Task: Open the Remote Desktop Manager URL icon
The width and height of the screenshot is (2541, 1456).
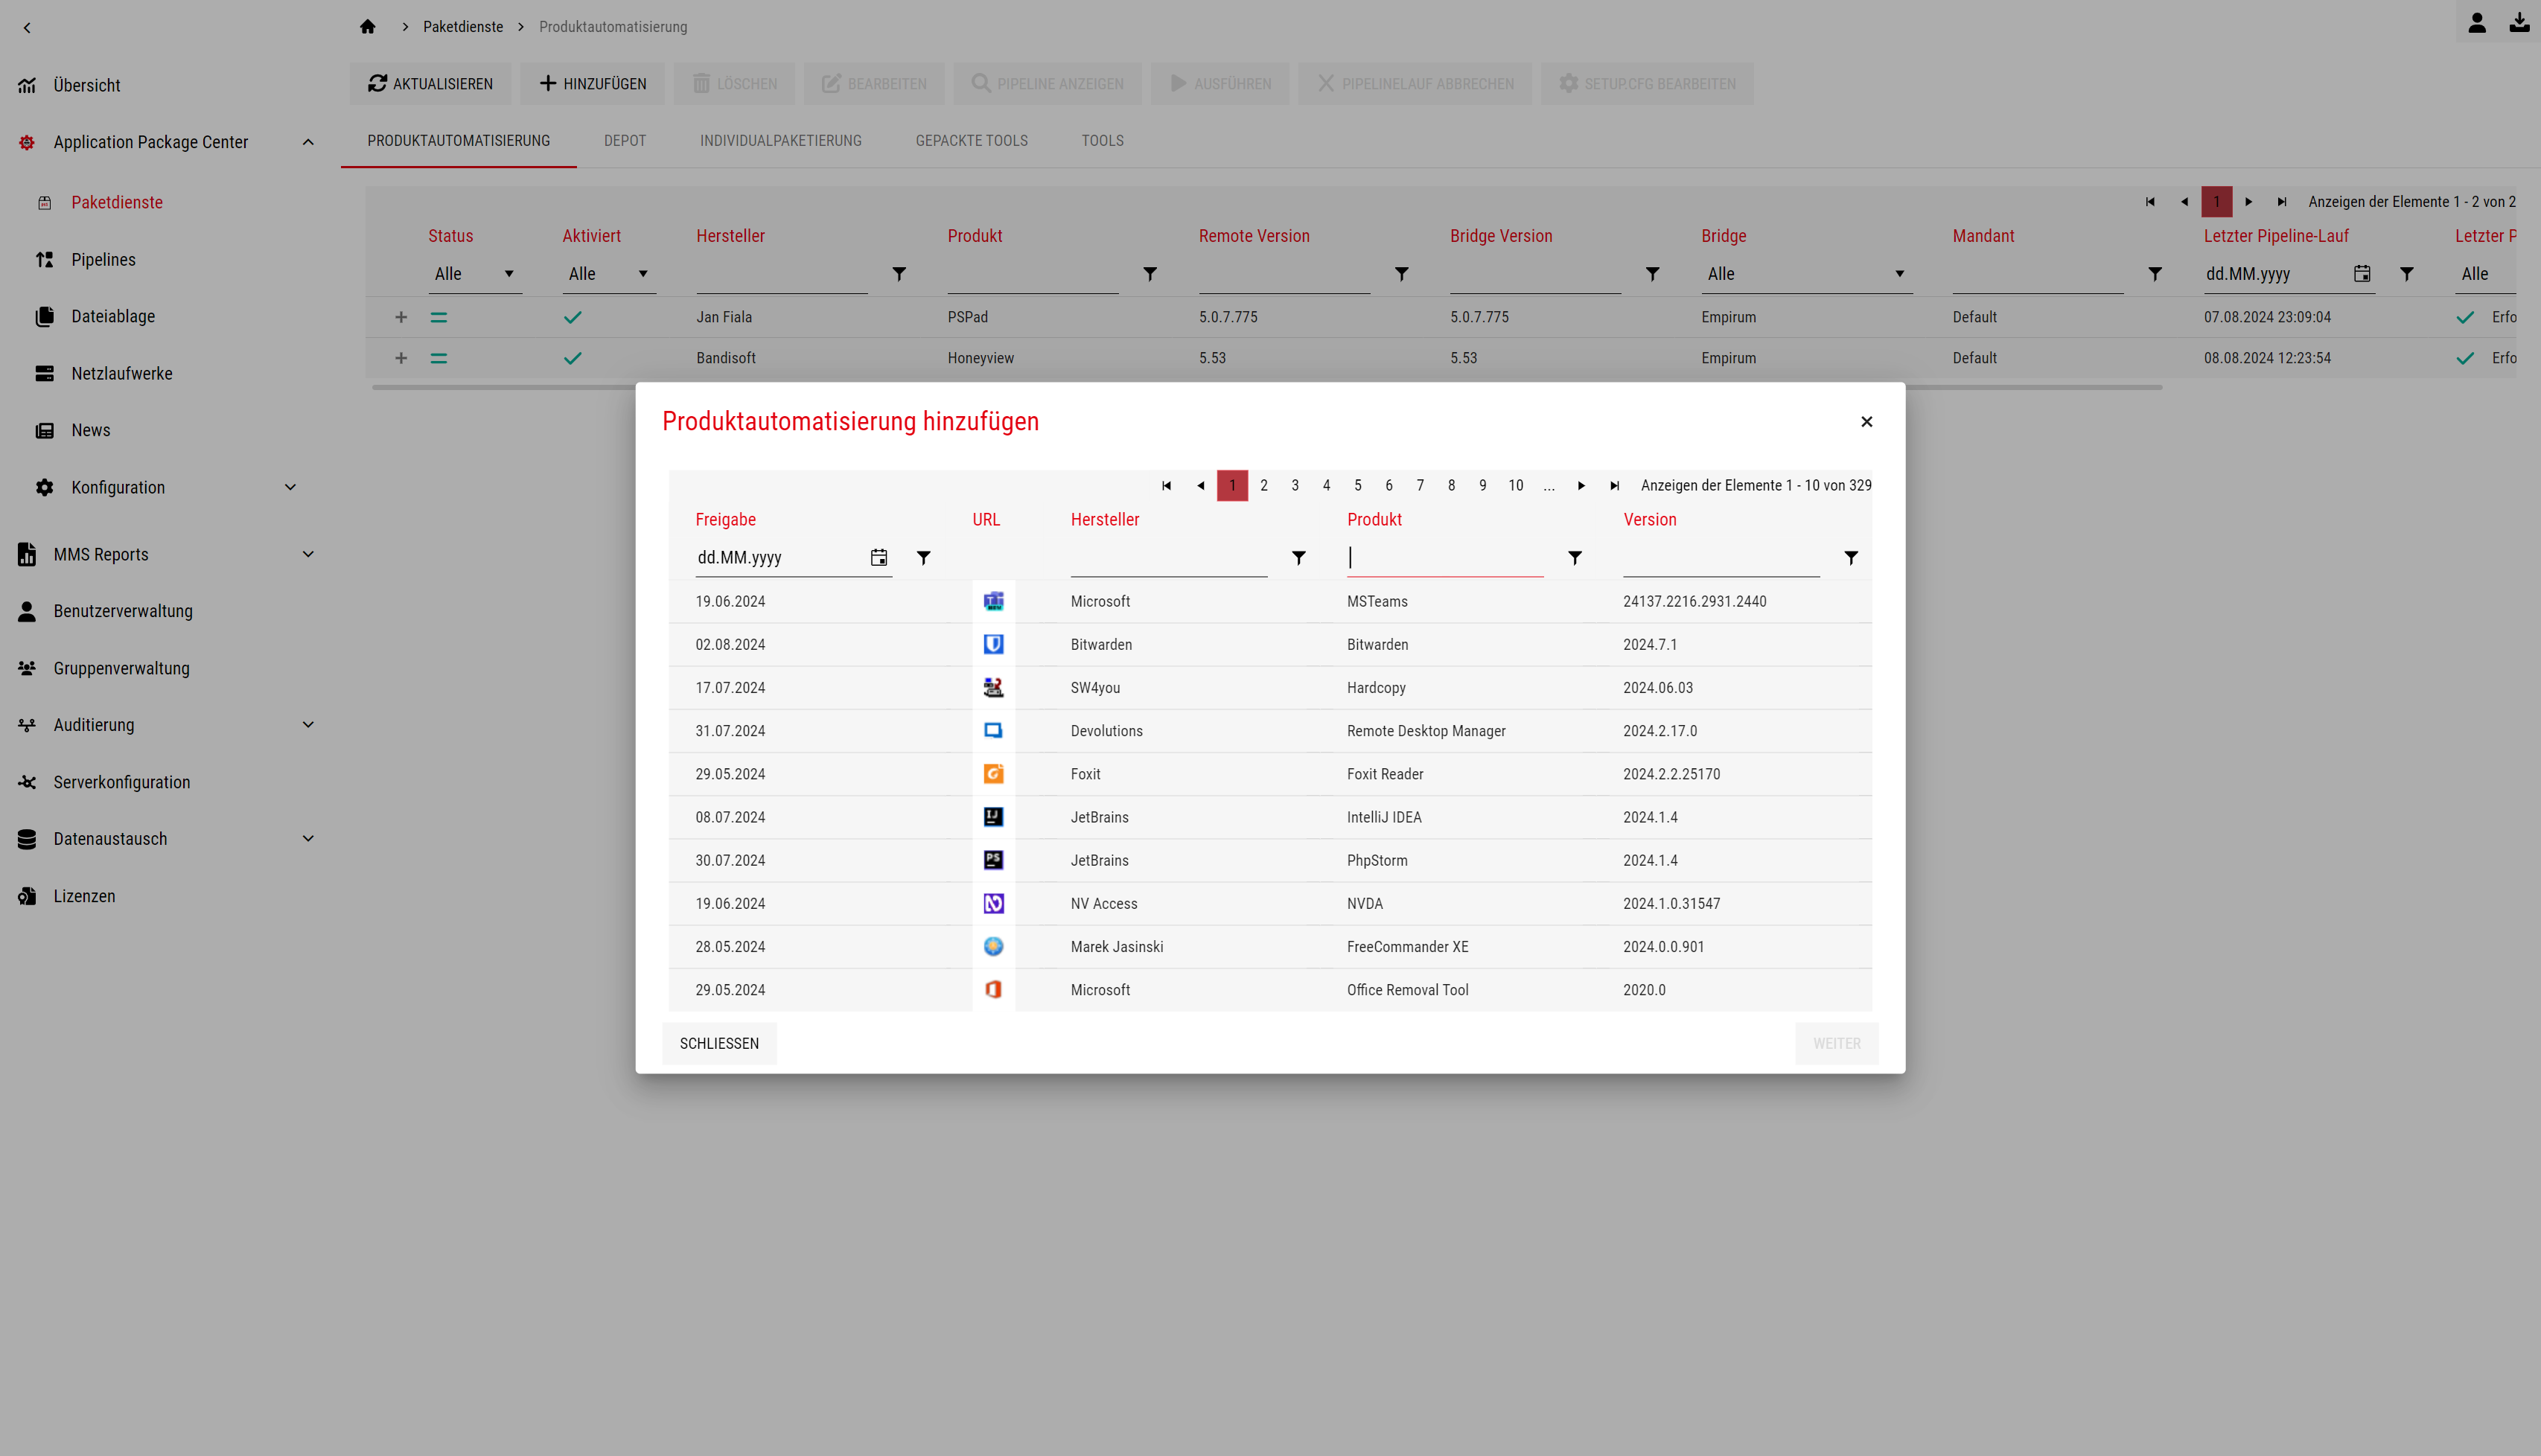Action: click(993, 730)
